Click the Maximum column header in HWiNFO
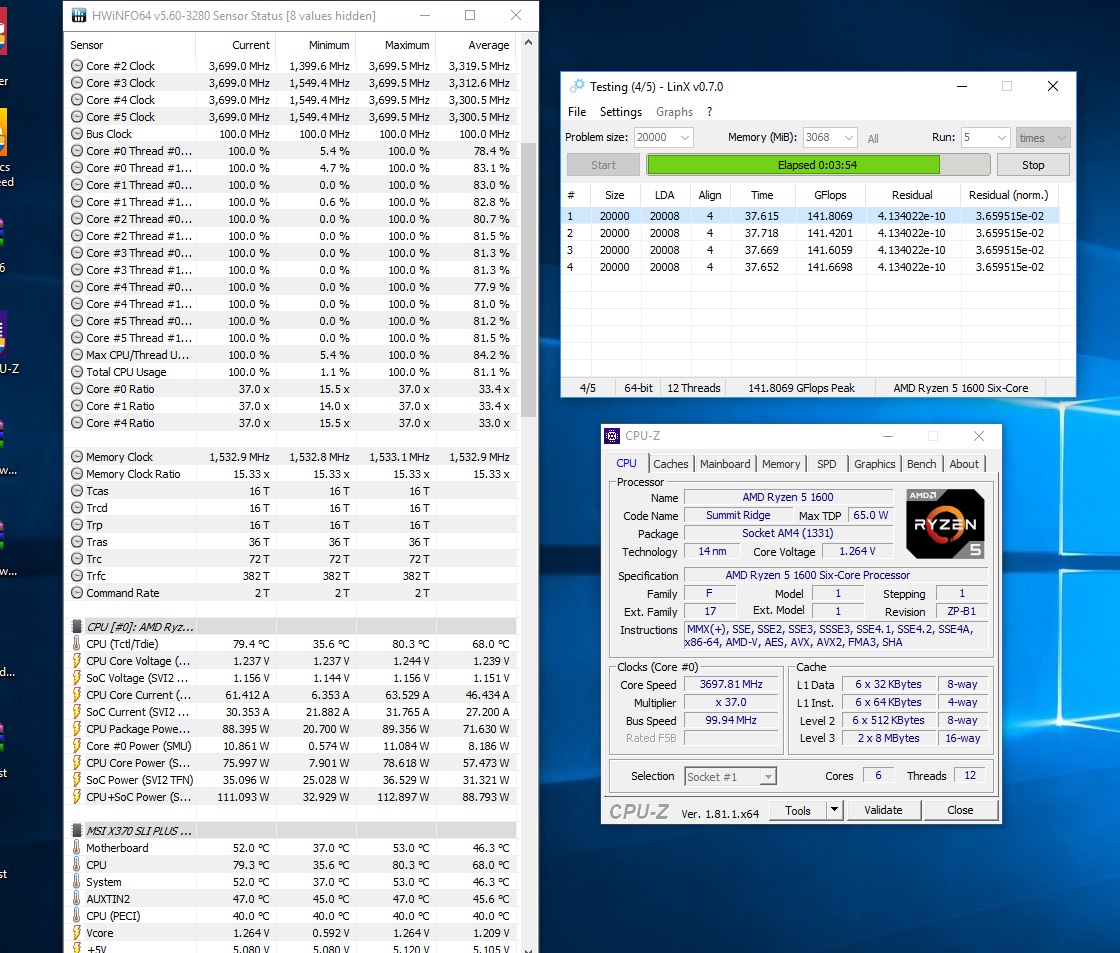The height and width of the screenshot is (953, 1120). click(396, 45)
